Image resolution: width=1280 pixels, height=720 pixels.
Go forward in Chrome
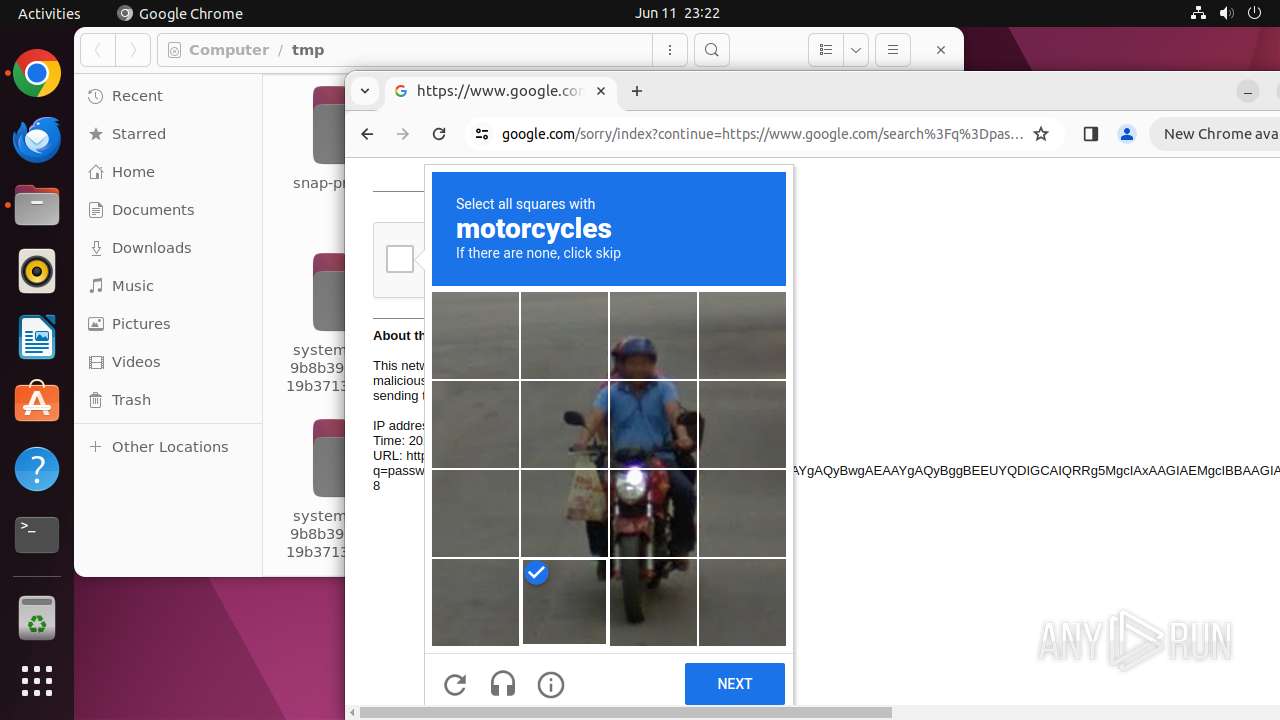click(403, 134)
